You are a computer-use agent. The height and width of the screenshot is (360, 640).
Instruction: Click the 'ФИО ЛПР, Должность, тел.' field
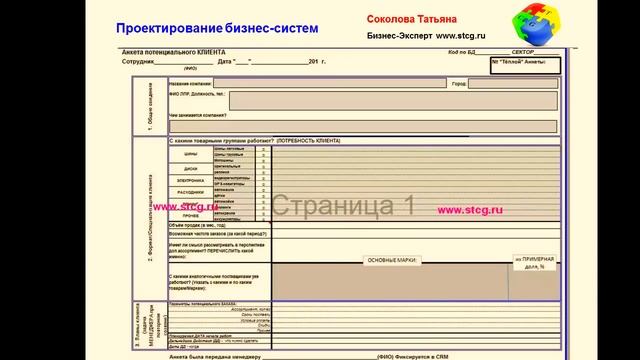(393, 101)
